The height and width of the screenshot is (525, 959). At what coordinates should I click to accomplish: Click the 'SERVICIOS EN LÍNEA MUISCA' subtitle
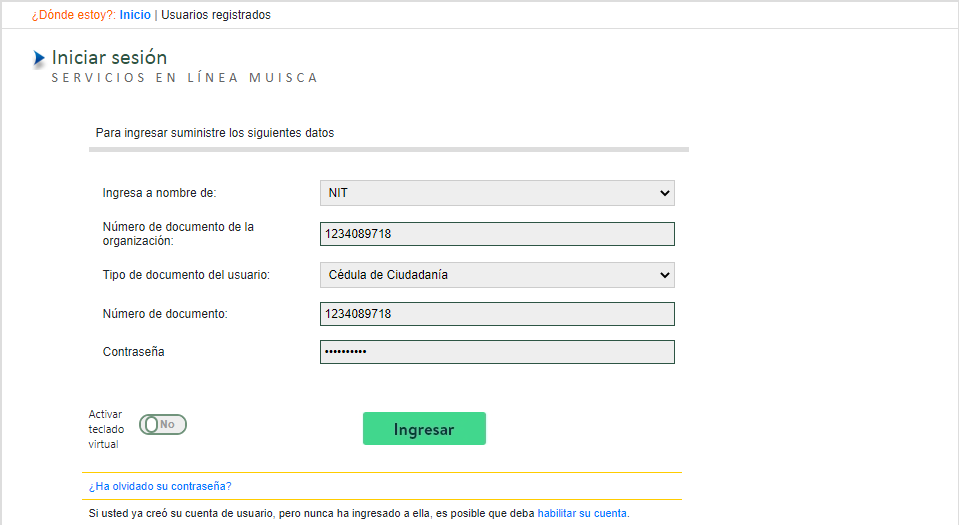click(x=185, y=78)
